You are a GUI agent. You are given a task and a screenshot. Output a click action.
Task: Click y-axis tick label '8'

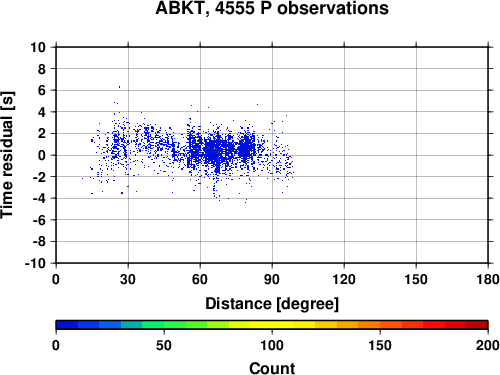tap(42, 69)
